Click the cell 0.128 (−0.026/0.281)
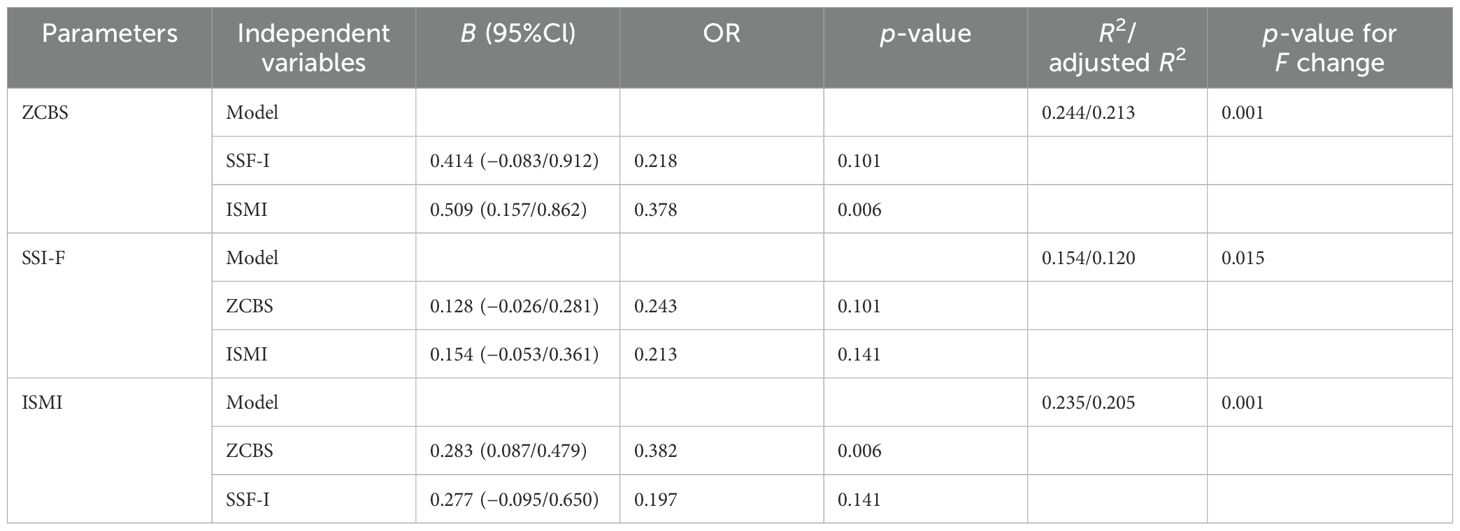 (x=513, y=305)
